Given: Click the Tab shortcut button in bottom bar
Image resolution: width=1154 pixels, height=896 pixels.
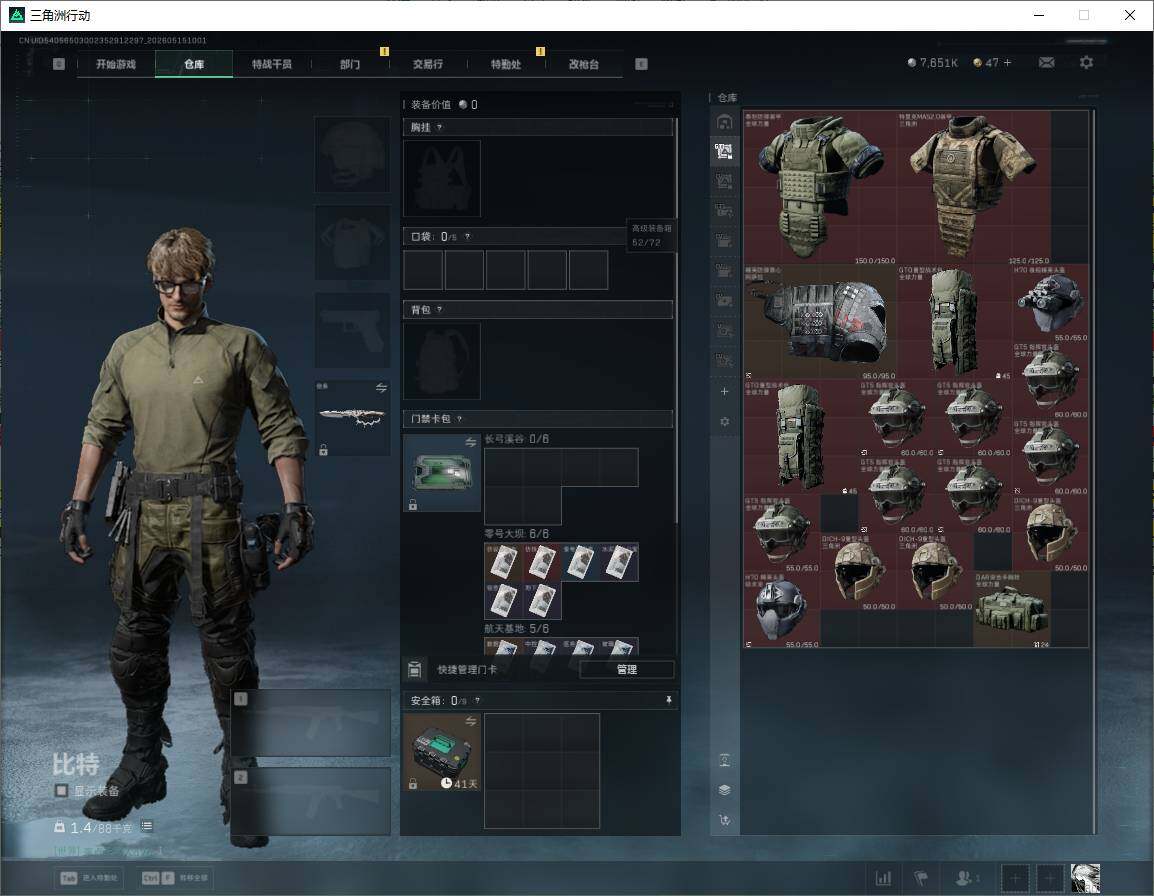Looking at the screenshot, I should point(89,878).
